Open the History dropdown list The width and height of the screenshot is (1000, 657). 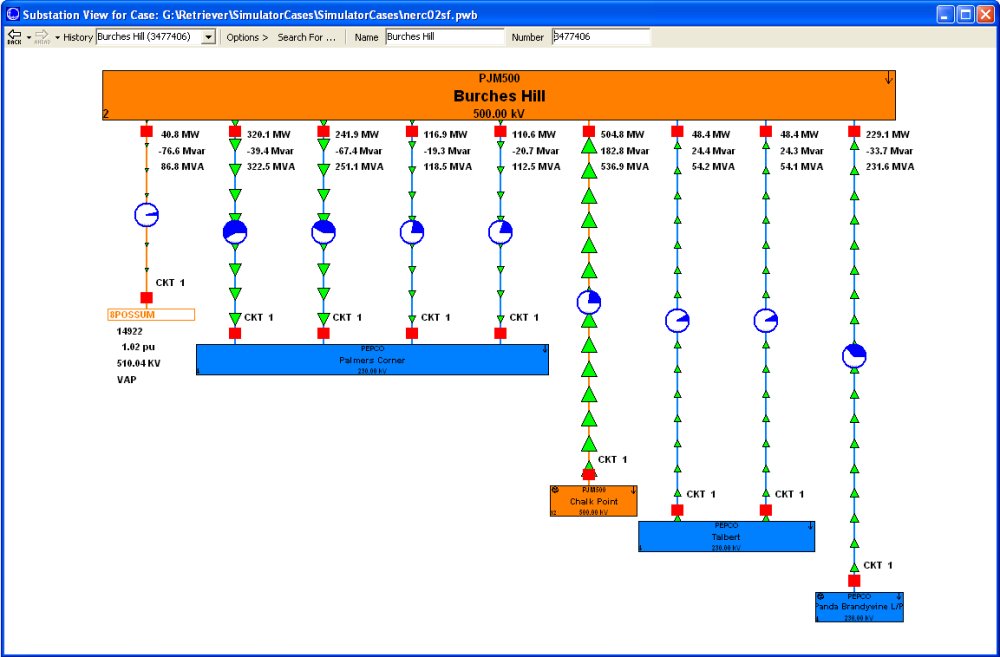tap(208, 37)
